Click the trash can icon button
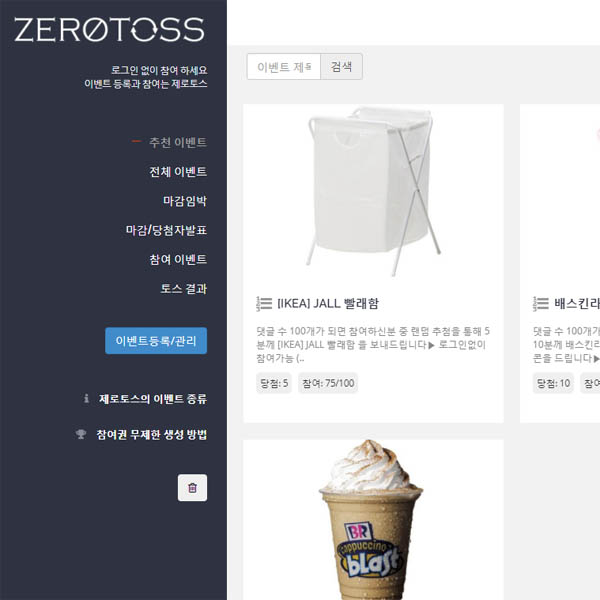 pos(192,488)
